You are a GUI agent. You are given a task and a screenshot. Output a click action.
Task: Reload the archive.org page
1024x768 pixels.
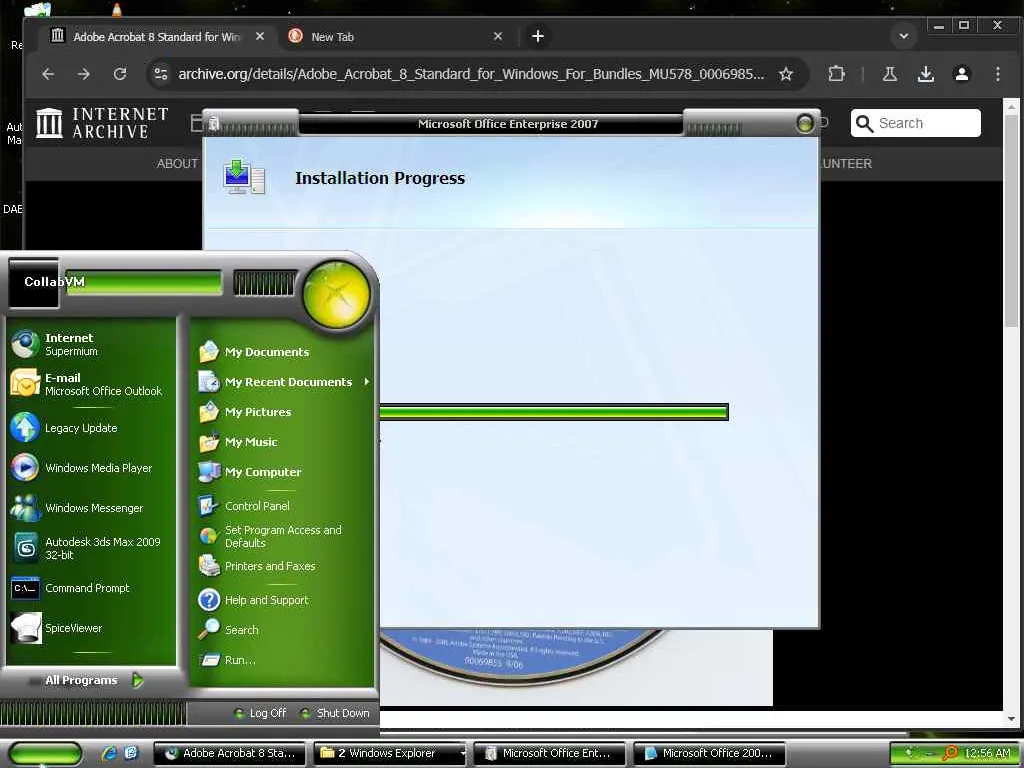click(x=120, y=74)
